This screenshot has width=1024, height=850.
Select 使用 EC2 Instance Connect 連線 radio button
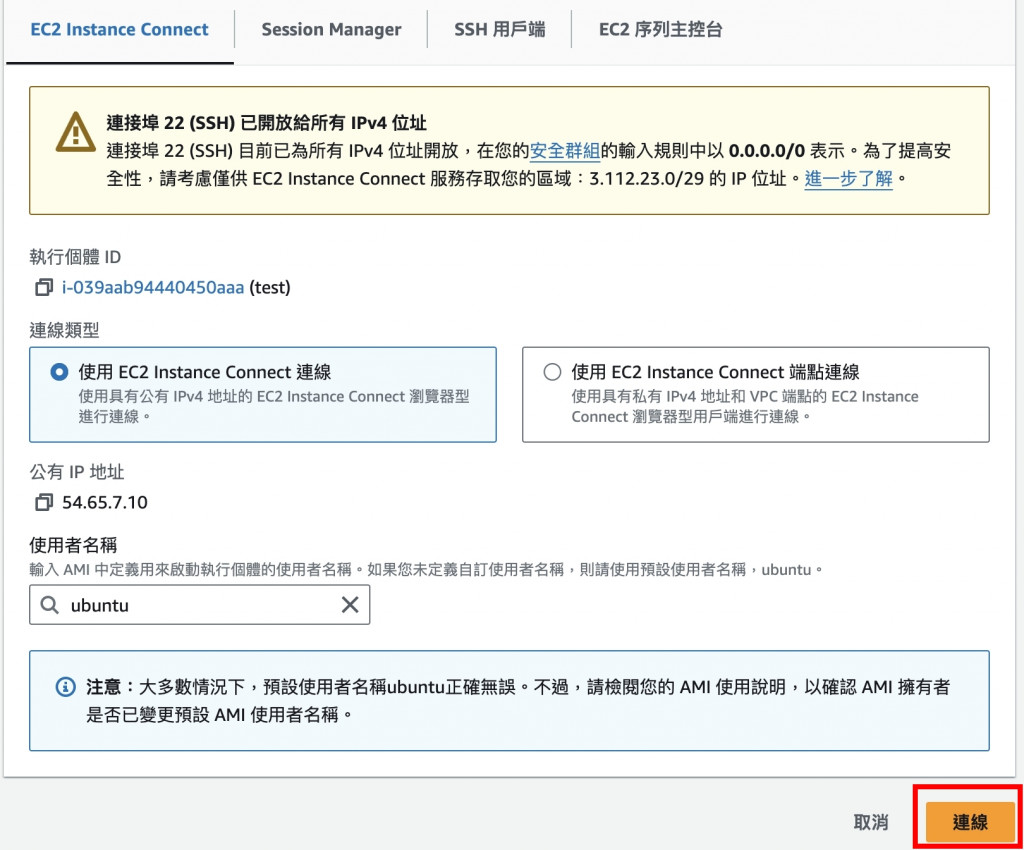[59, 372]
